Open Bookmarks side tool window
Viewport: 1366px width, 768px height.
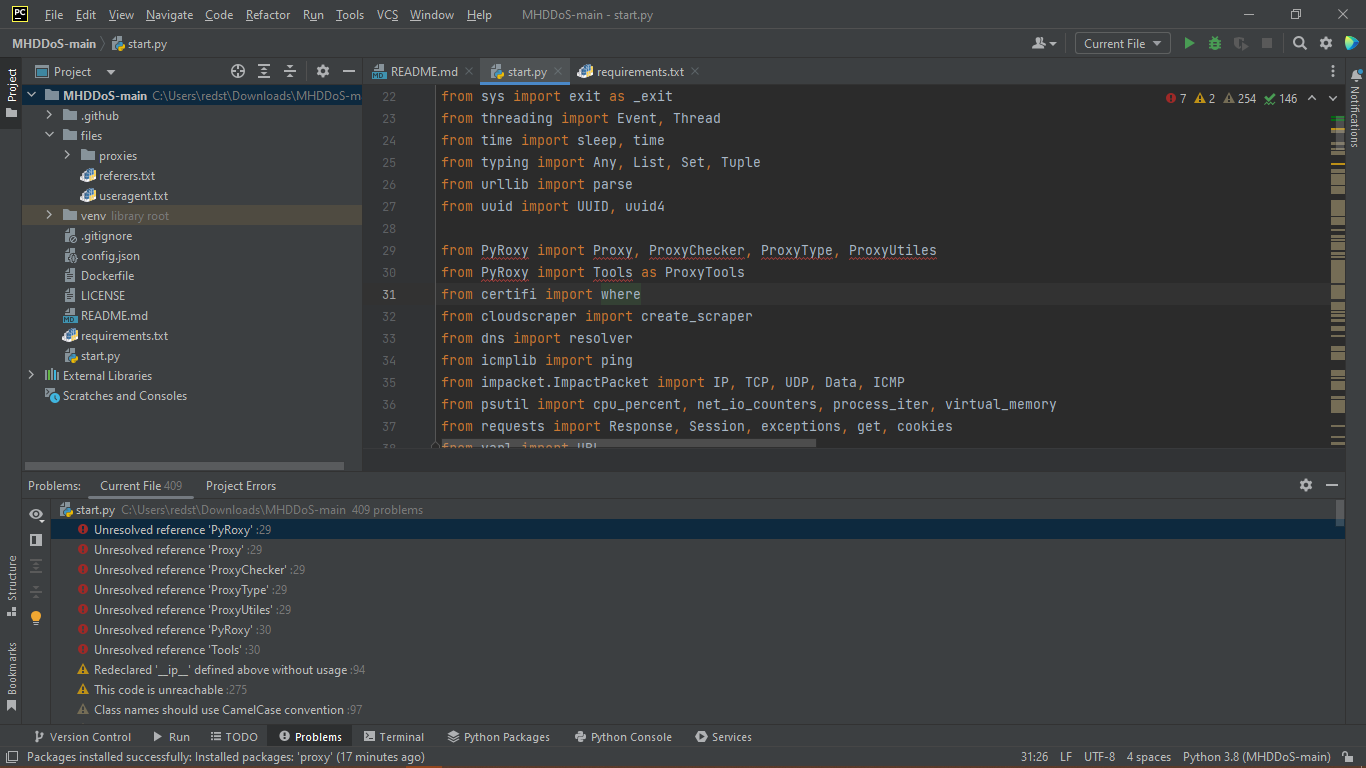[x=12, y=676]
